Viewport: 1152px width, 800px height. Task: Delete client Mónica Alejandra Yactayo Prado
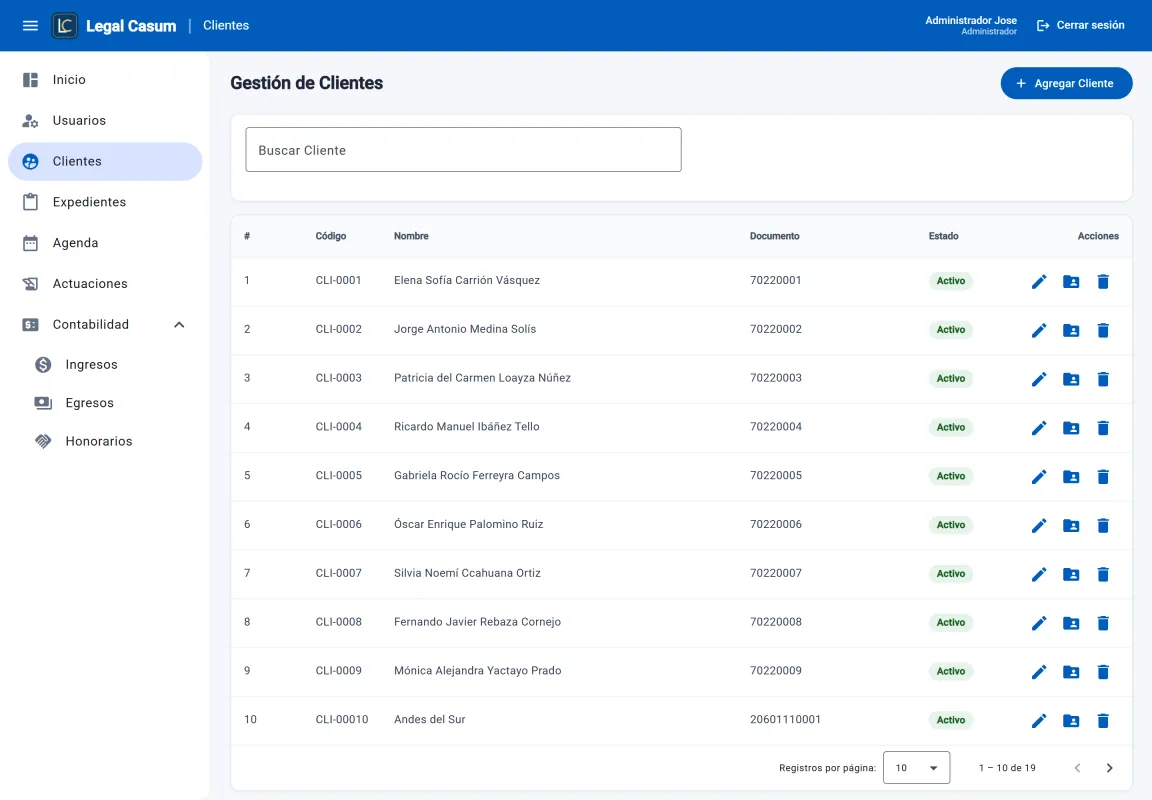(x=1103, y=672)
